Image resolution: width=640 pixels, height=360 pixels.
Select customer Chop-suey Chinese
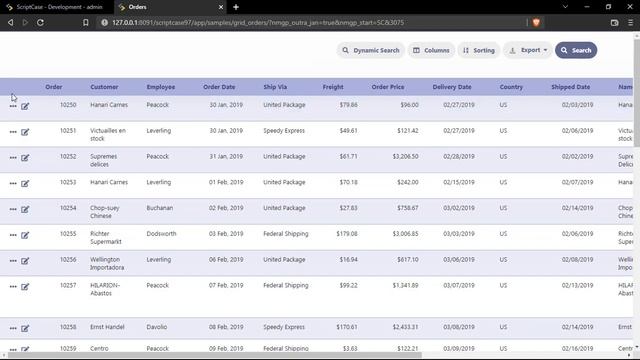[104, 212]
